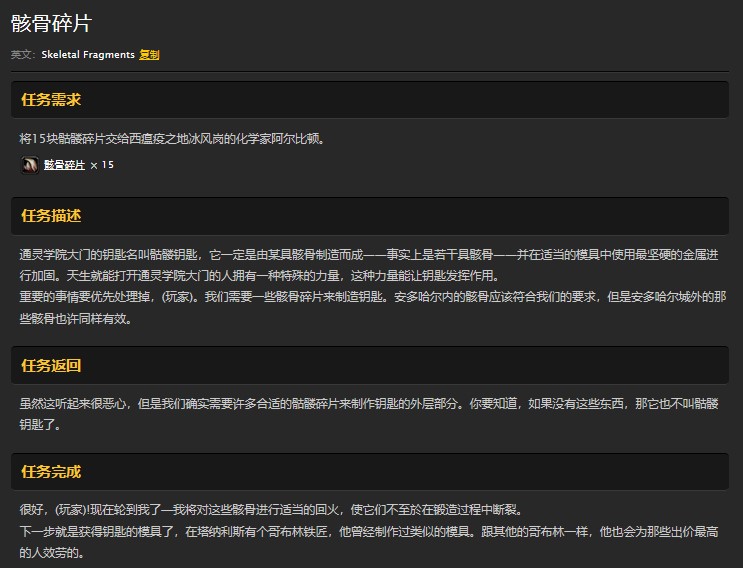743x568 pixels.
Task: Click the description paragraph starting with 通灵学院大门
Action: coord(370,255)
